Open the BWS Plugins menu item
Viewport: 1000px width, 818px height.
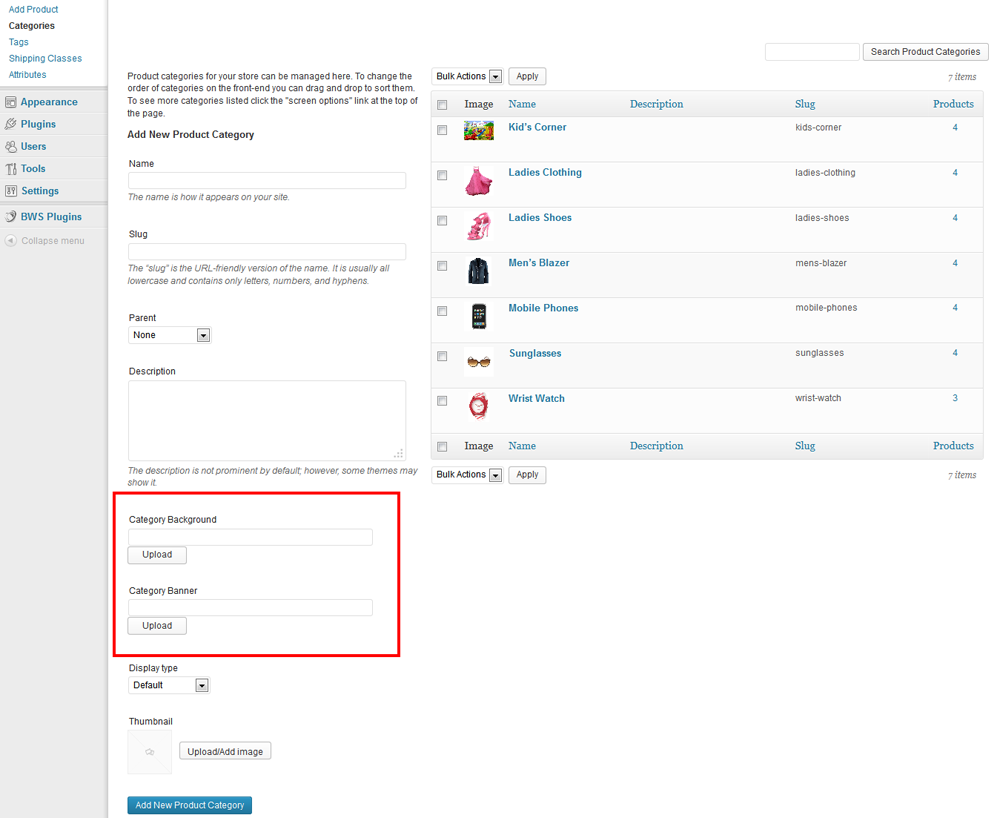(51, 217)
